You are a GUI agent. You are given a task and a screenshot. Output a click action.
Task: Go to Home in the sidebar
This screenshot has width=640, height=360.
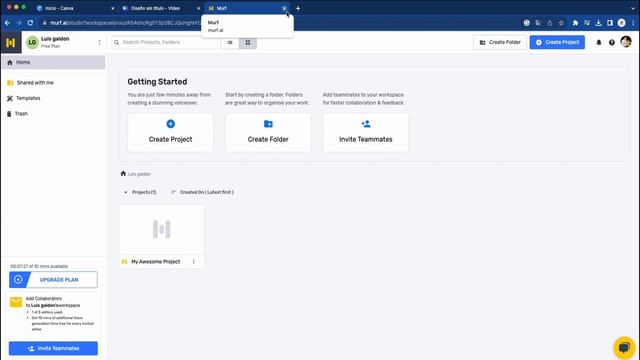click(53, 62)
